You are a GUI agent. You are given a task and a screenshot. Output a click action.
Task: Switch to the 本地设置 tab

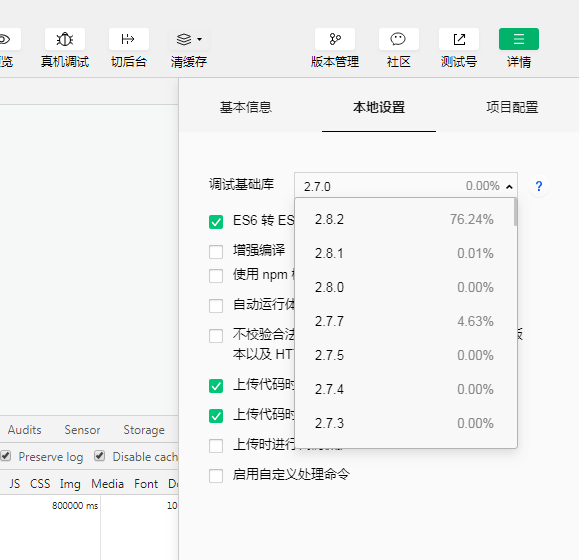(x=379, y=107)
